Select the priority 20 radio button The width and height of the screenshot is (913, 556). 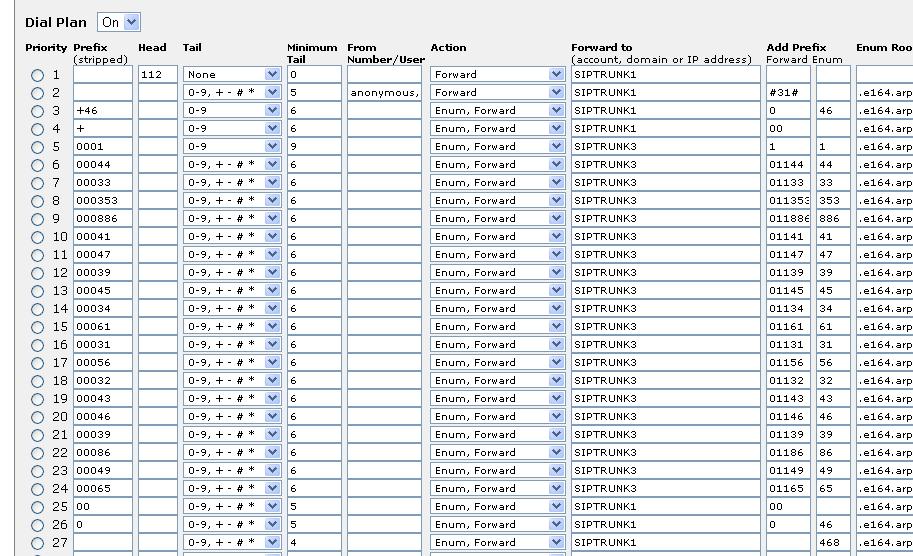[38, 417]
